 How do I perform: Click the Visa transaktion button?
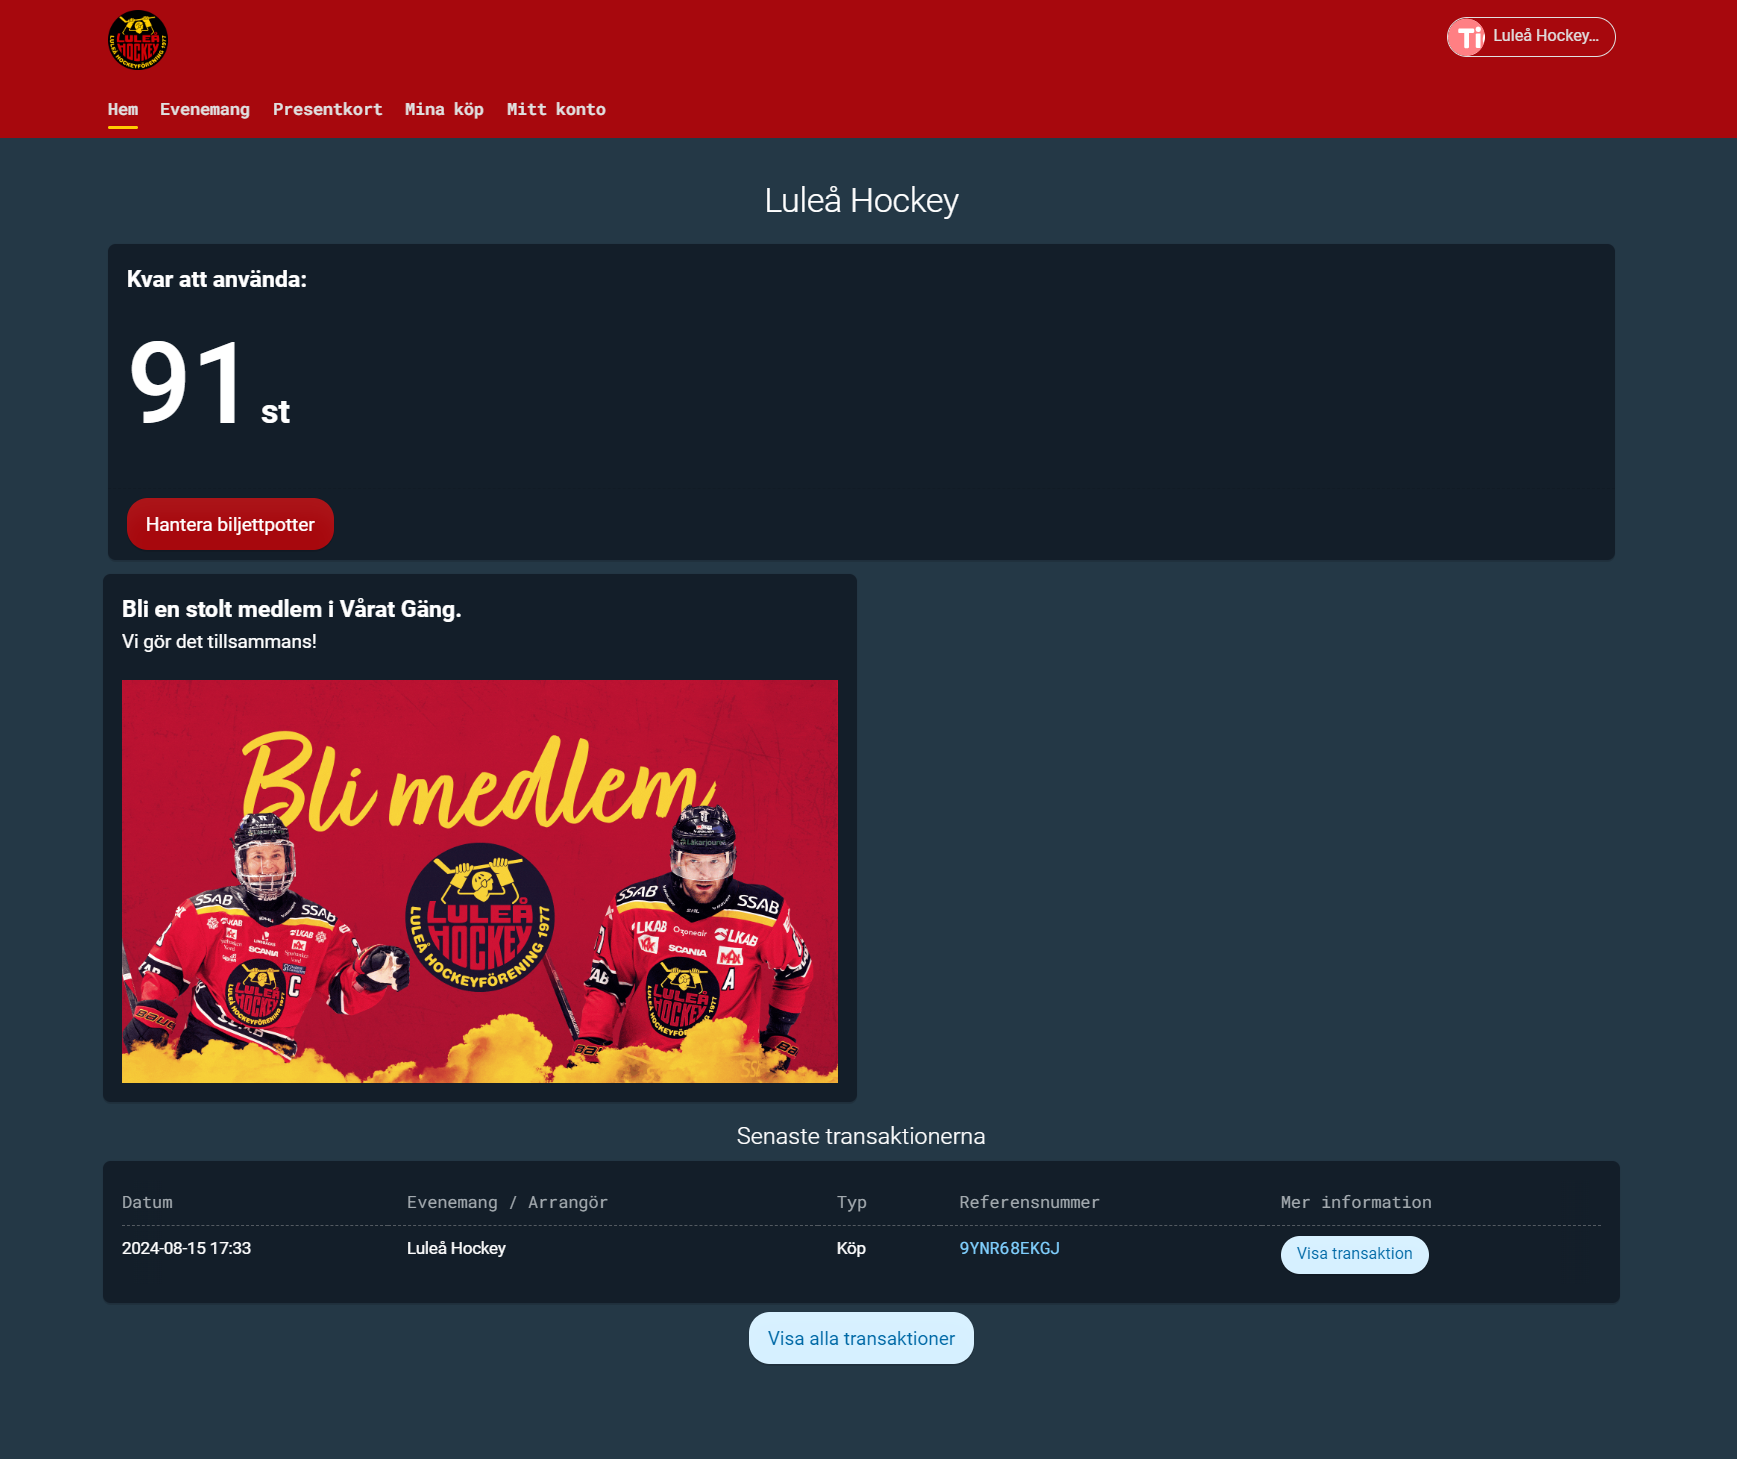1354,1254
